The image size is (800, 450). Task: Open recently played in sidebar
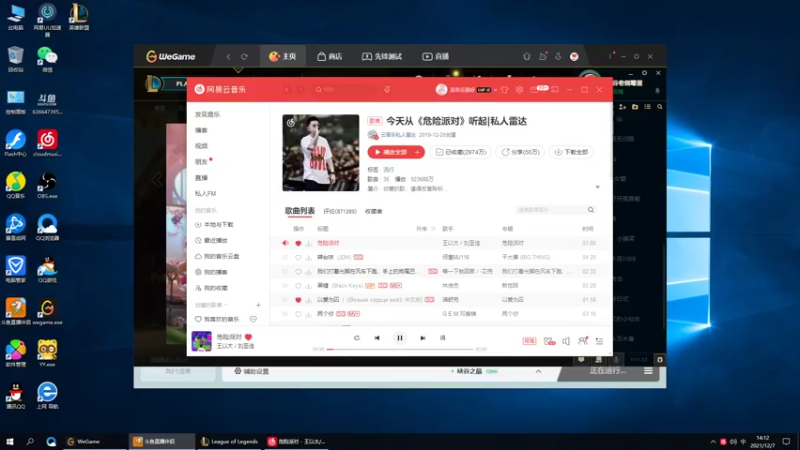tap(212, 240)
